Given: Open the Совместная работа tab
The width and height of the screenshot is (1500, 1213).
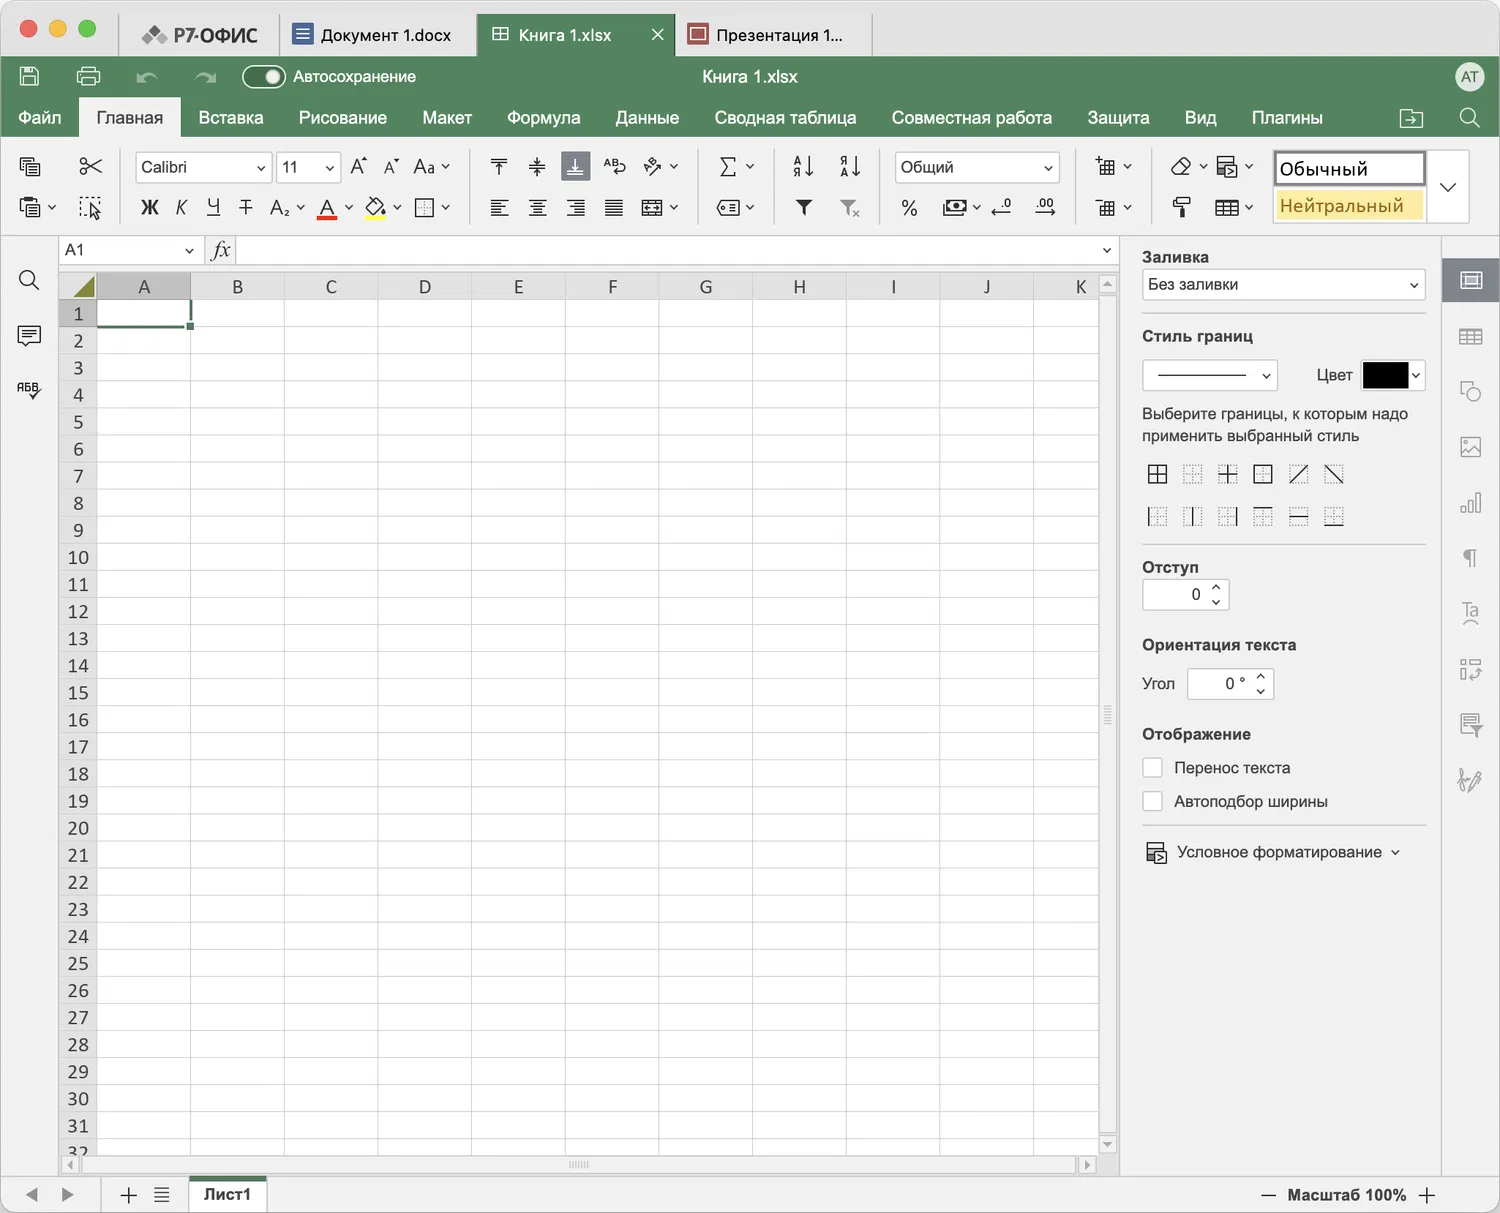Looking at the screenshot, I should [x=972, y=117].
